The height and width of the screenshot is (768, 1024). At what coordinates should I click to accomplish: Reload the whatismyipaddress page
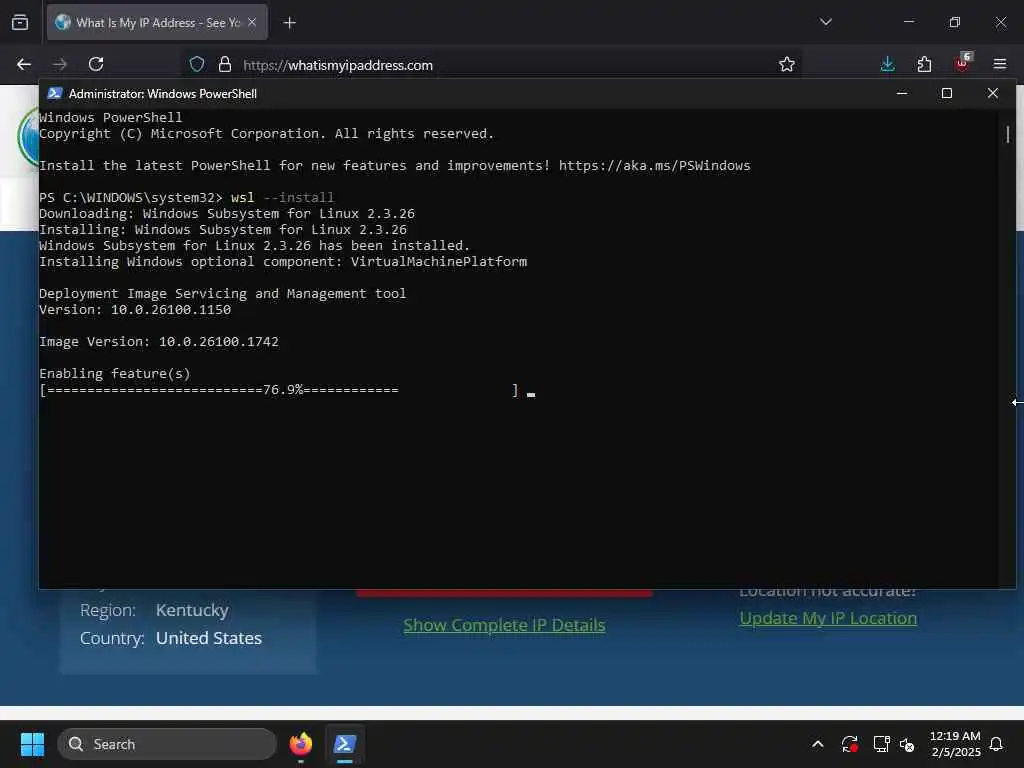pyautogui.click(x=96, y=64)
